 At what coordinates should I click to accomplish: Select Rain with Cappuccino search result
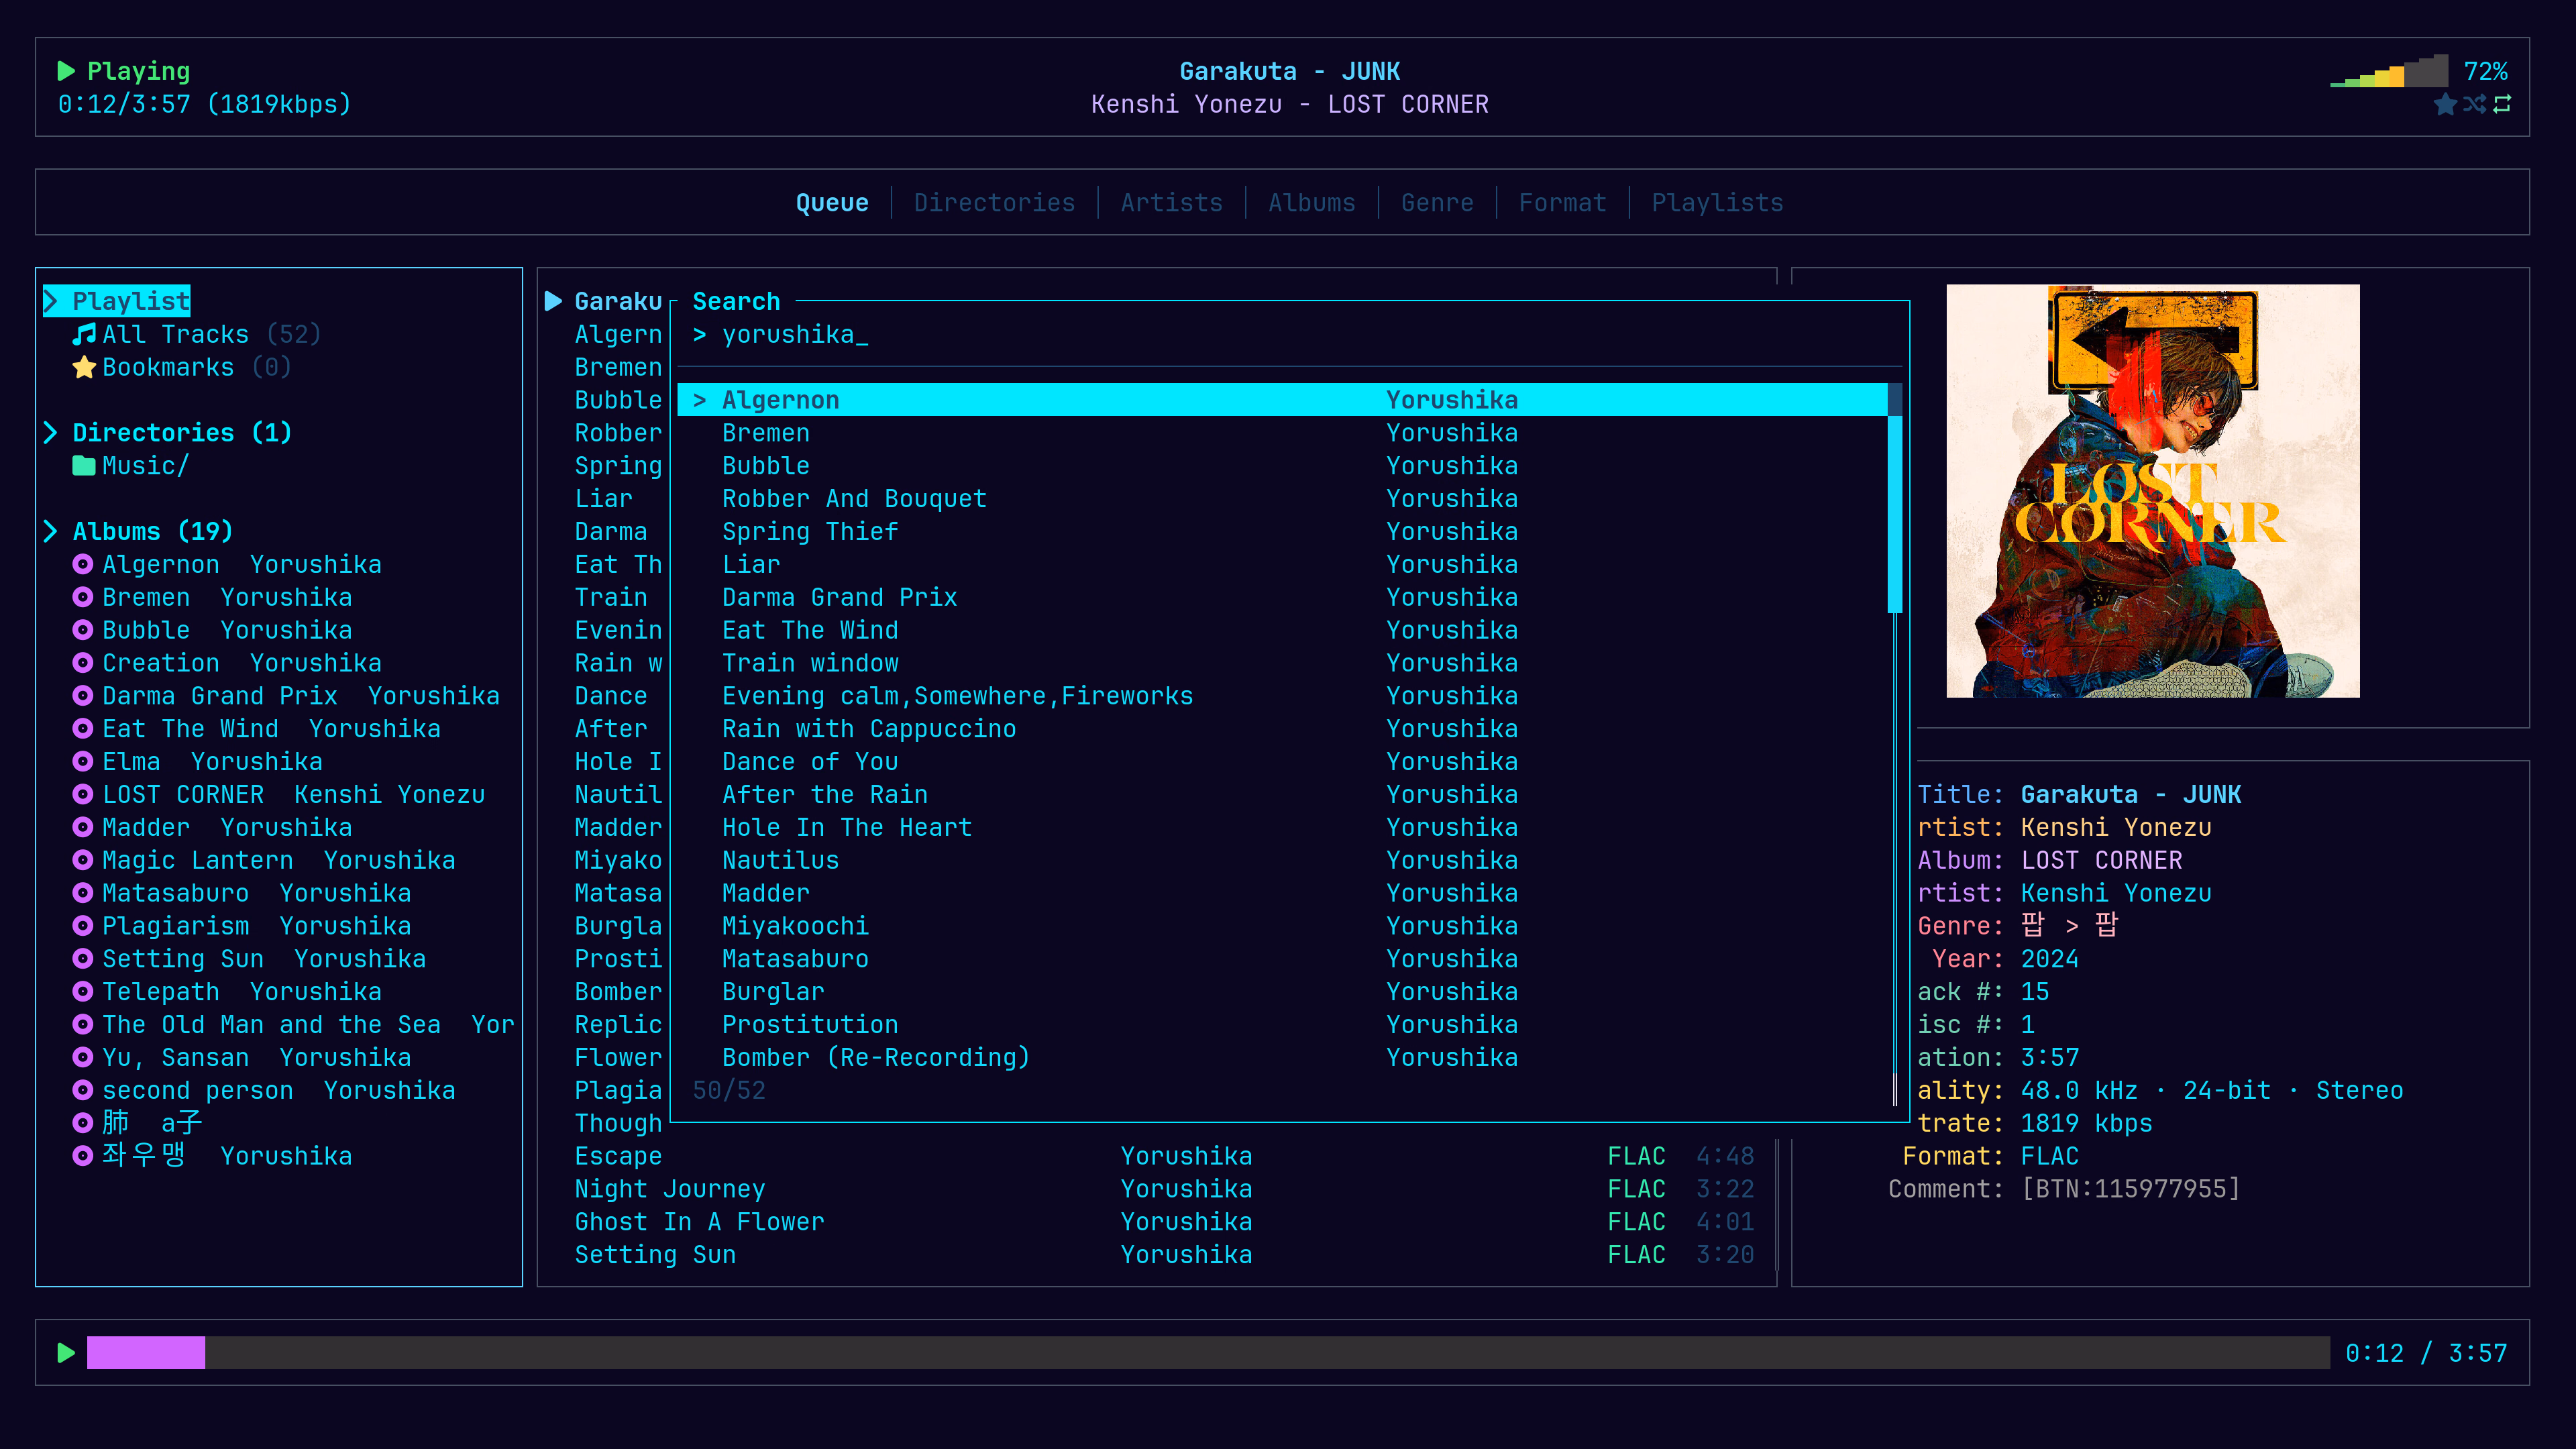coord(1282,729)
